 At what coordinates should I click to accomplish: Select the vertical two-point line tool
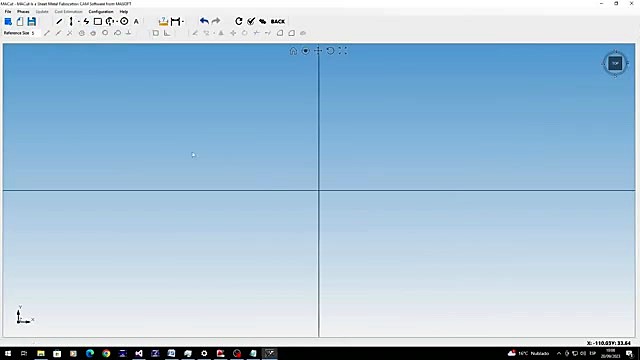(71, 21)
